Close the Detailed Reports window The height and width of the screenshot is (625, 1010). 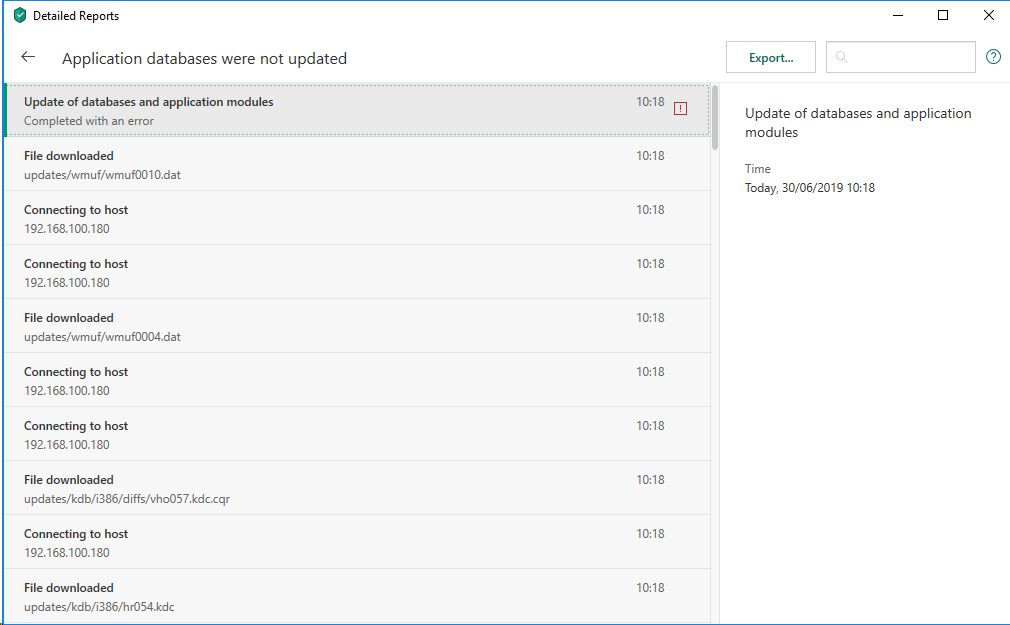tap(988, 15)
